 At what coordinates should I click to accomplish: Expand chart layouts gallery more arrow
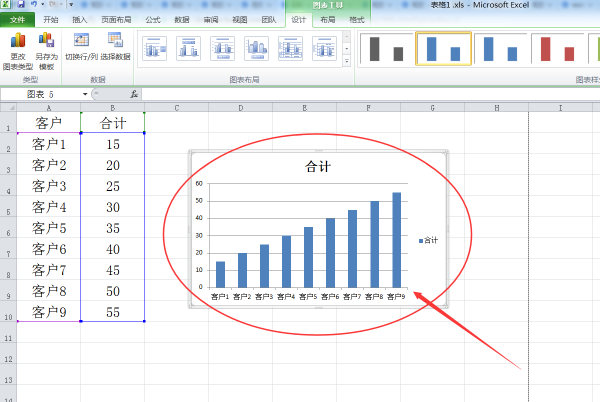pos(347,61)
